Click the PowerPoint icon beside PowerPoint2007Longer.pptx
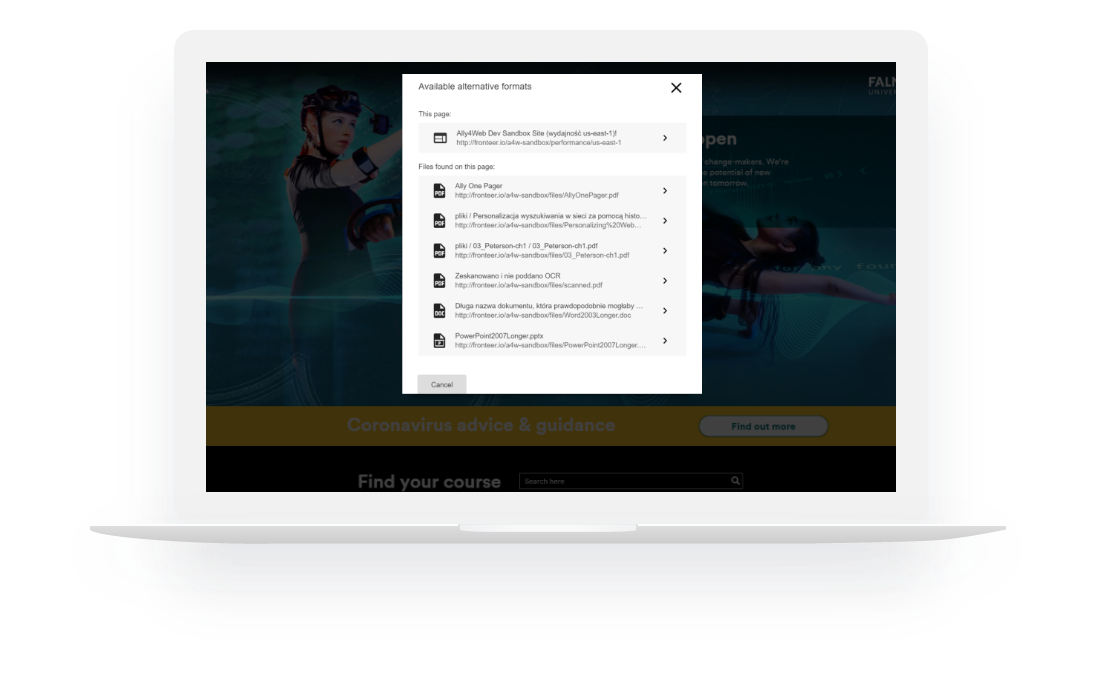This screenshot has height=674, width=1096. 440,340
